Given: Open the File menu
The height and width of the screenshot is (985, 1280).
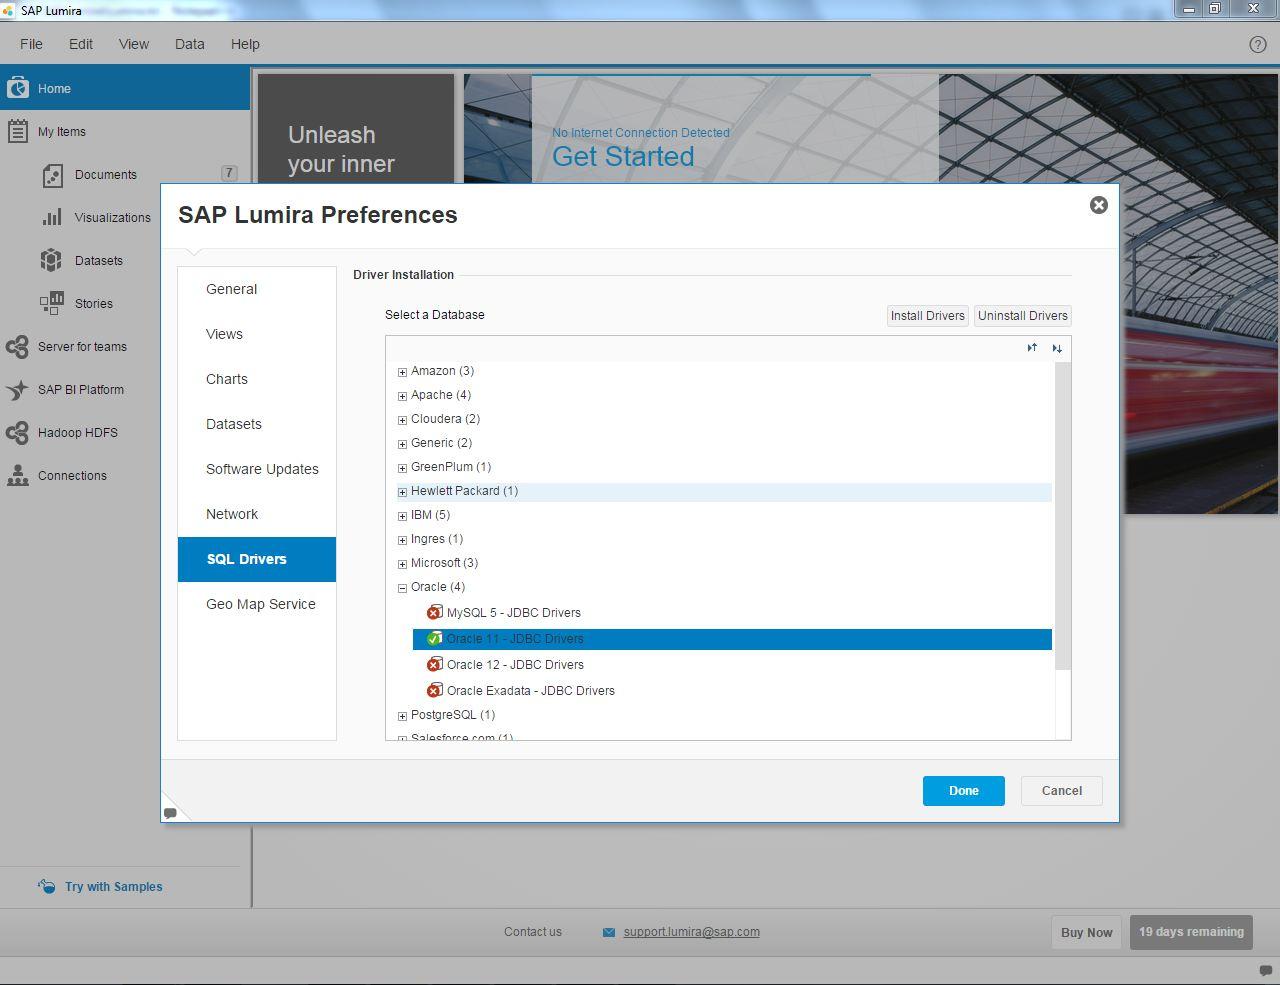Looking at the screenshot, I should [31, 44].
